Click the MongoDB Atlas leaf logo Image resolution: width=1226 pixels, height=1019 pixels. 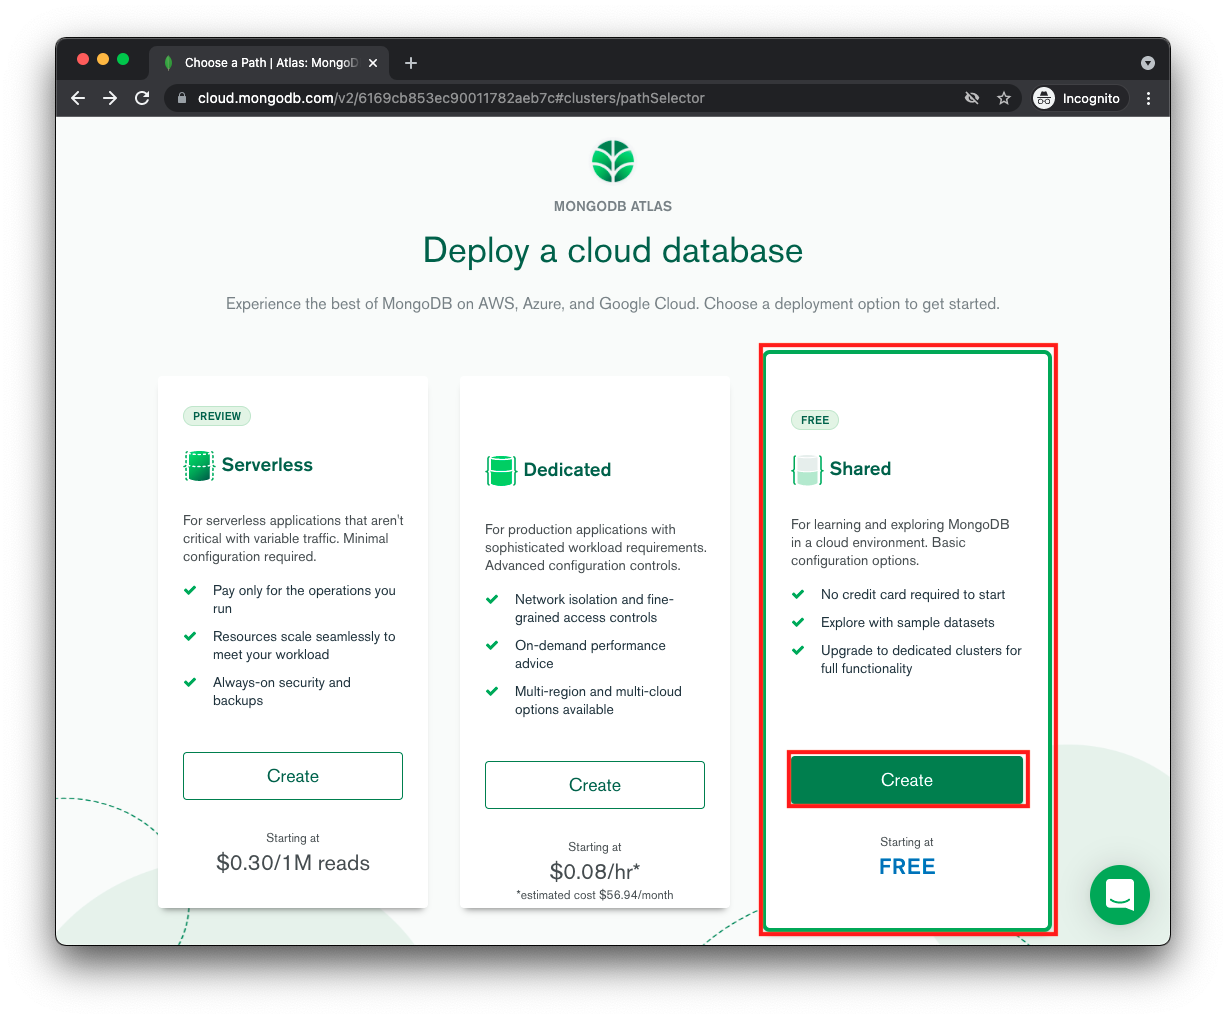click(612, 161)
